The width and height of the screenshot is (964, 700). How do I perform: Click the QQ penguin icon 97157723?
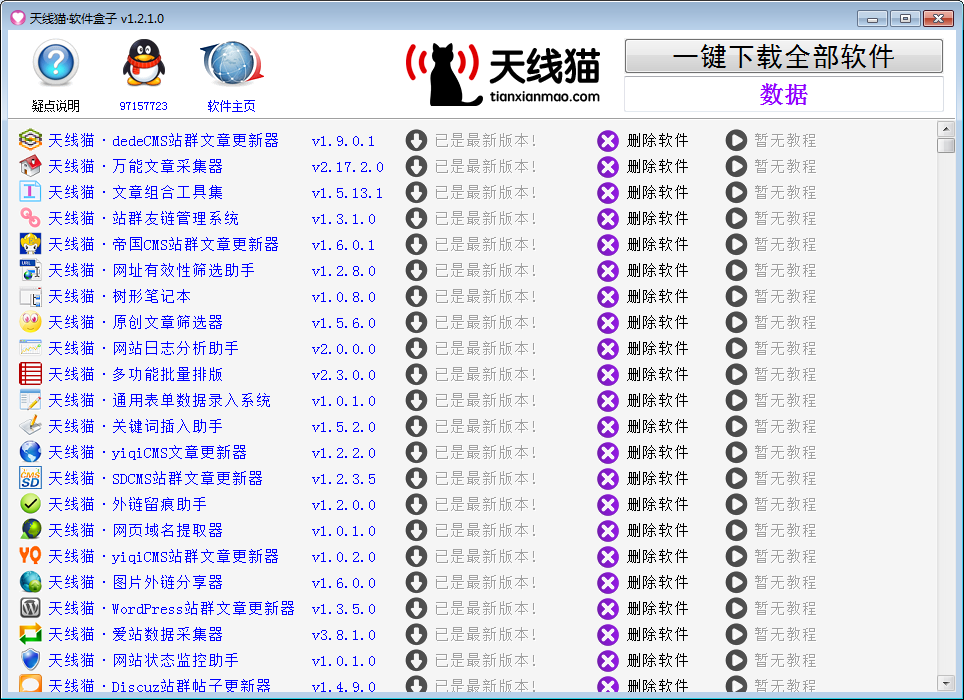(143, 63)
